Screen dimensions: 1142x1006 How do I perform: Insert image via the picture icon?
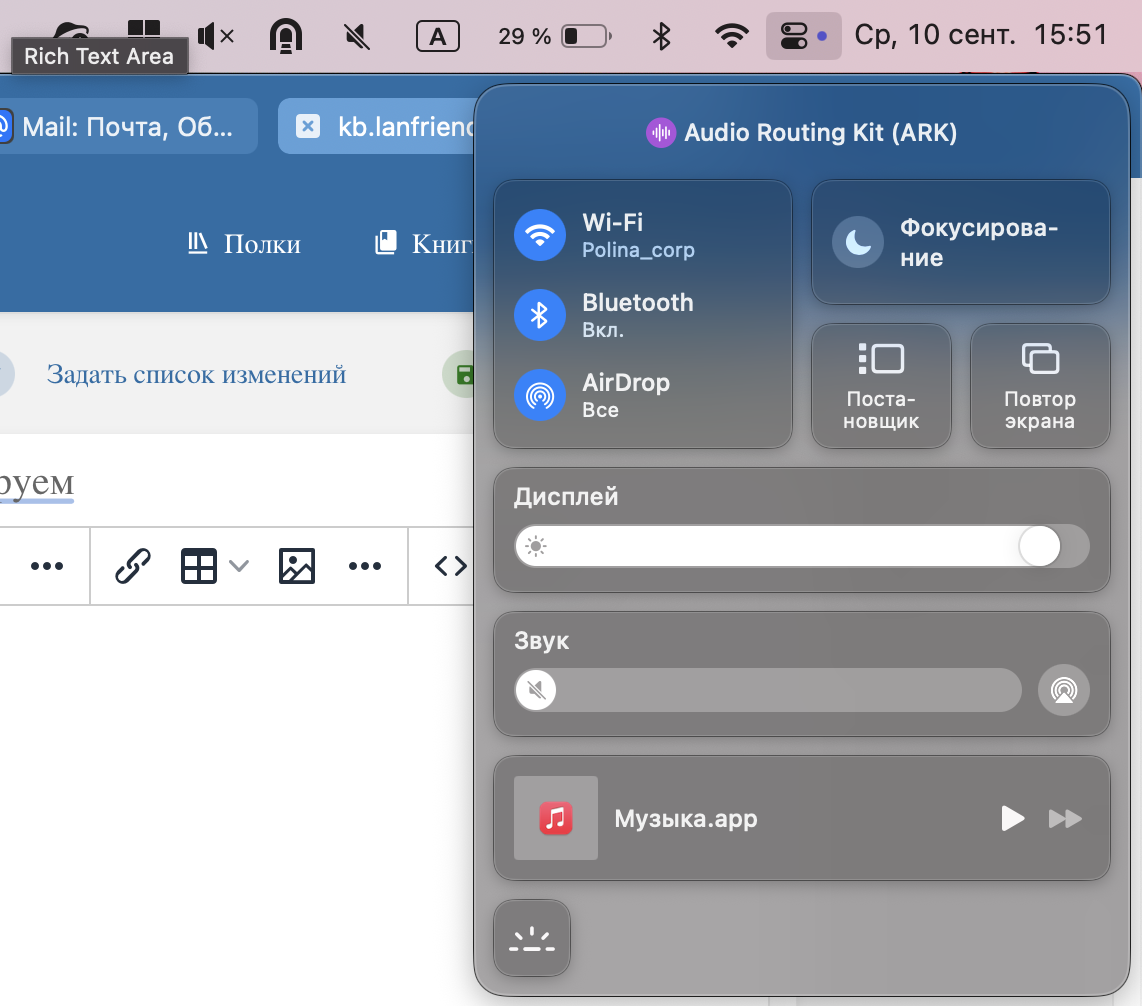297,566
